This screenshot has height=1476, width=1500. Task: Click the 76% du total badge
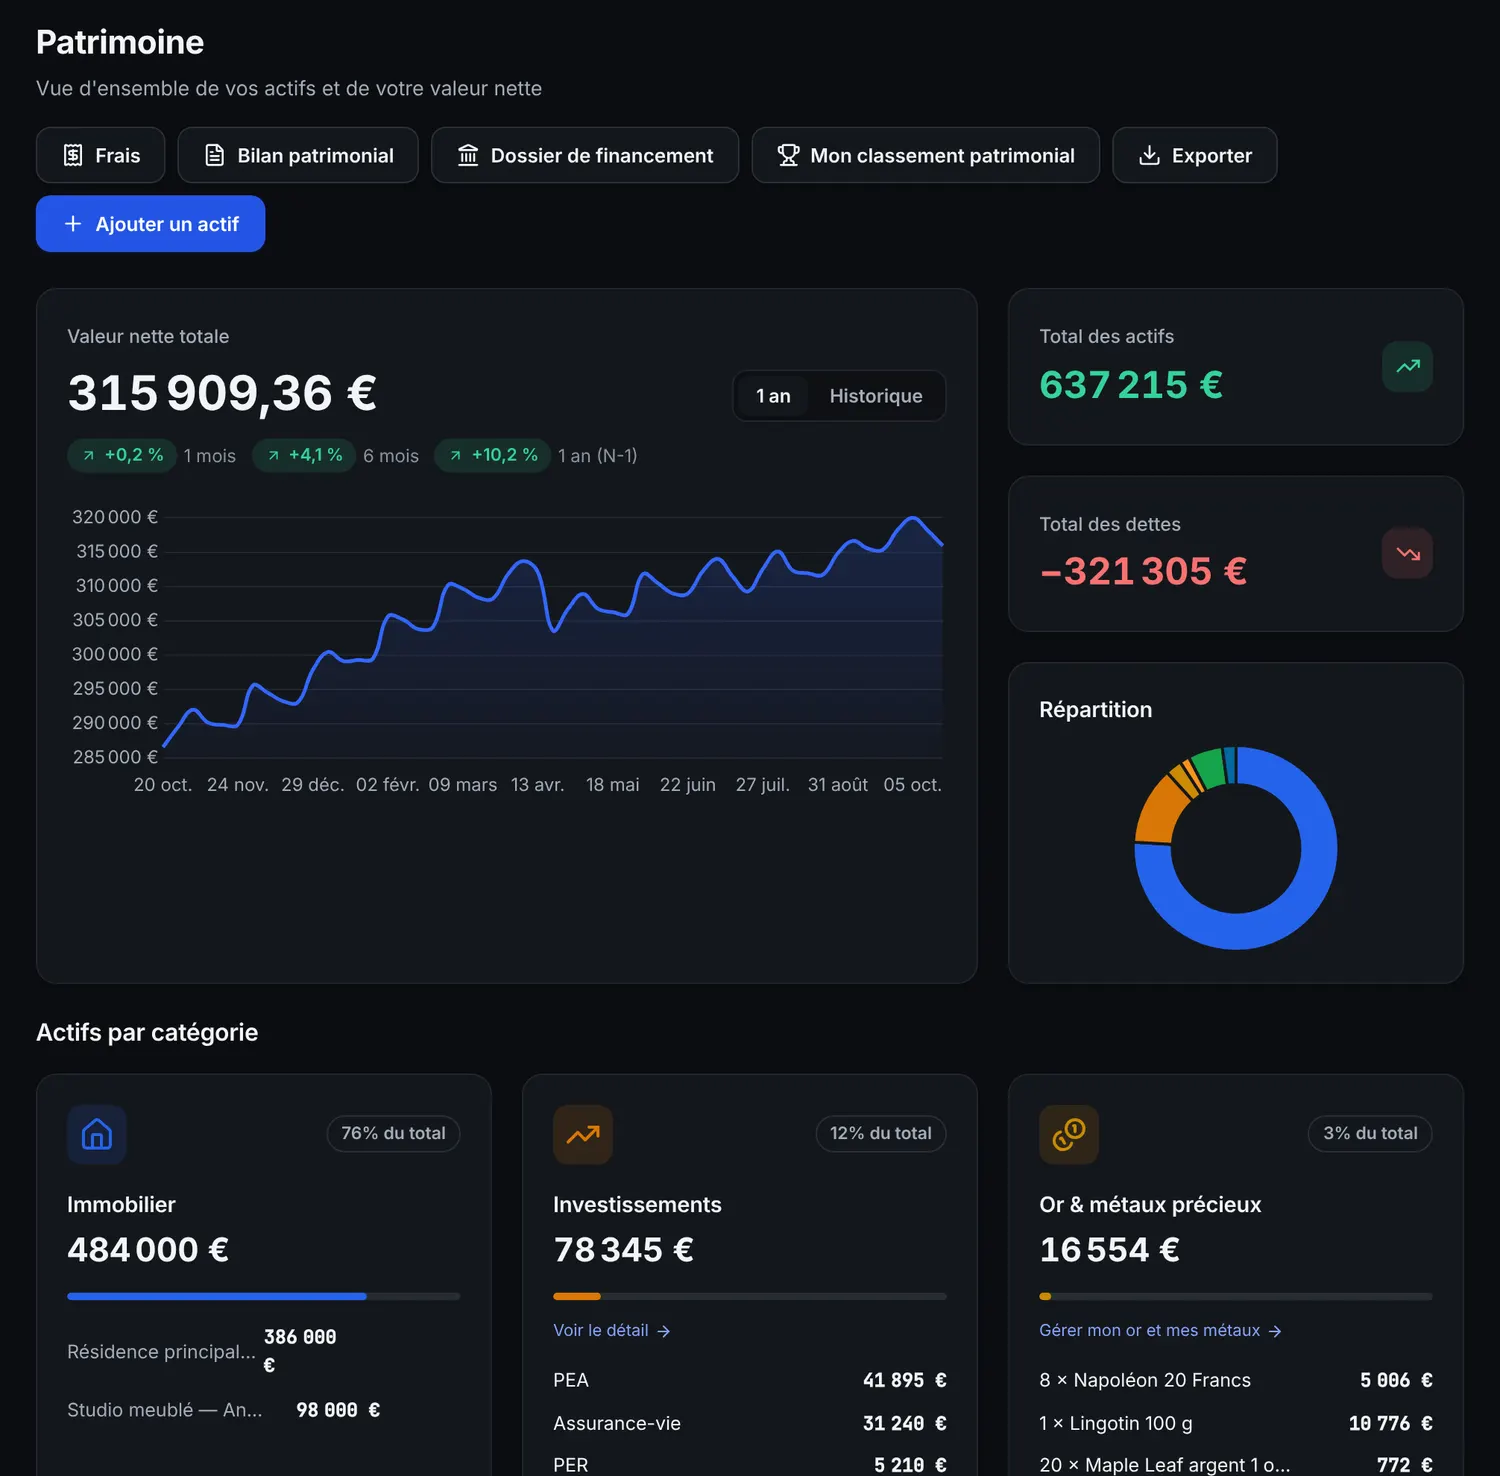pyautogui.click(x=393, y=1133)
